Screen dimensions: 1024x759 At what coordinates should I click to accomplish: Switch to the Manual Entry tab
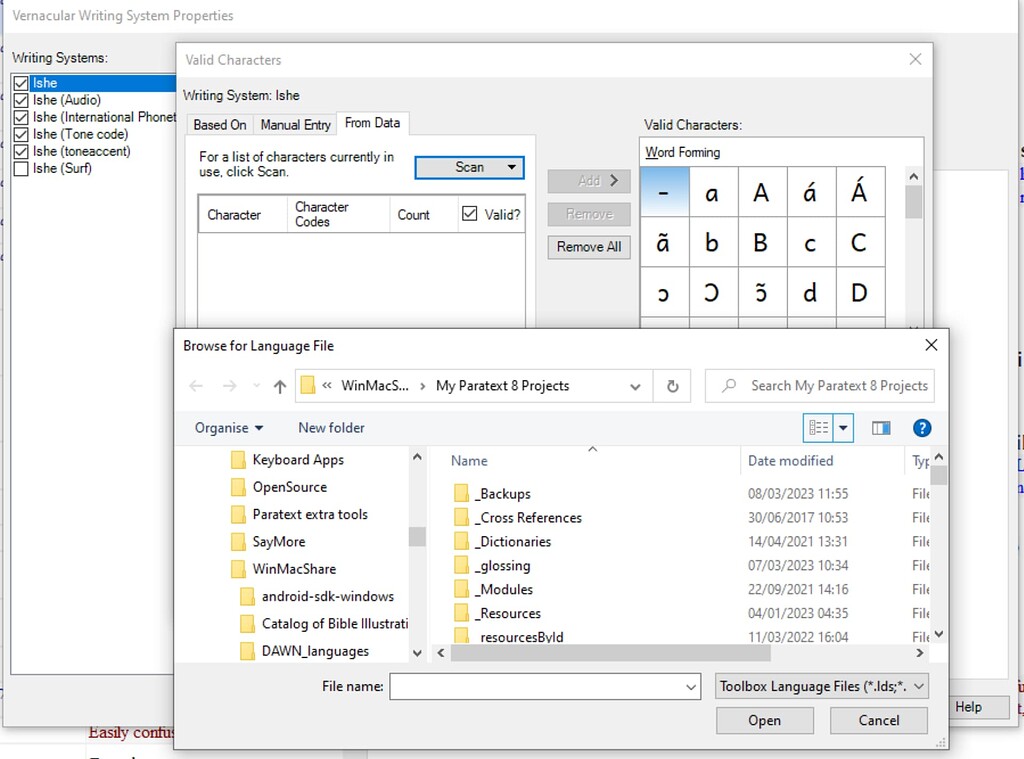point(294,123)
